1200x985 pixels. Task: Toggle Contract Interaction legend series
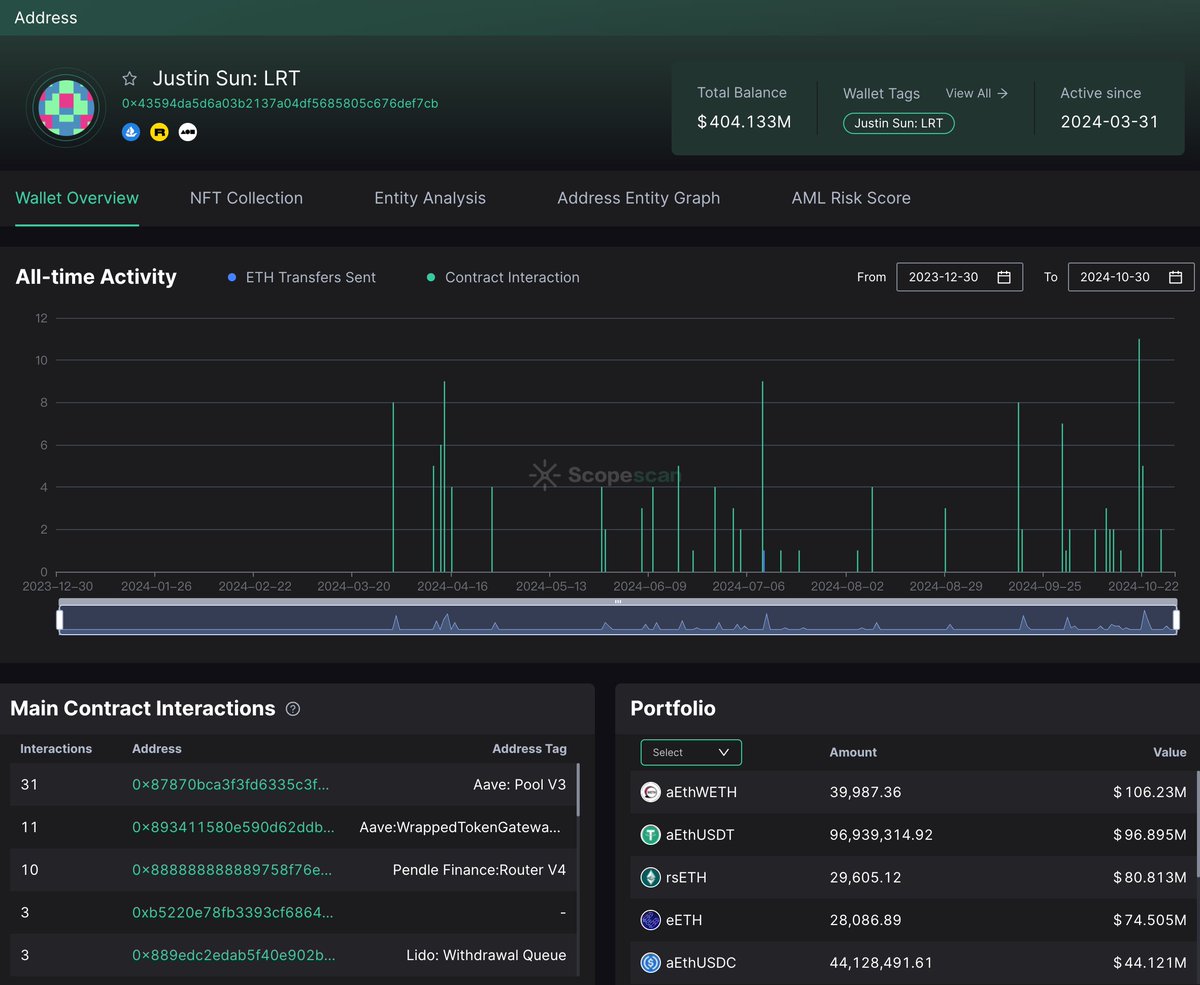[503, 277]
